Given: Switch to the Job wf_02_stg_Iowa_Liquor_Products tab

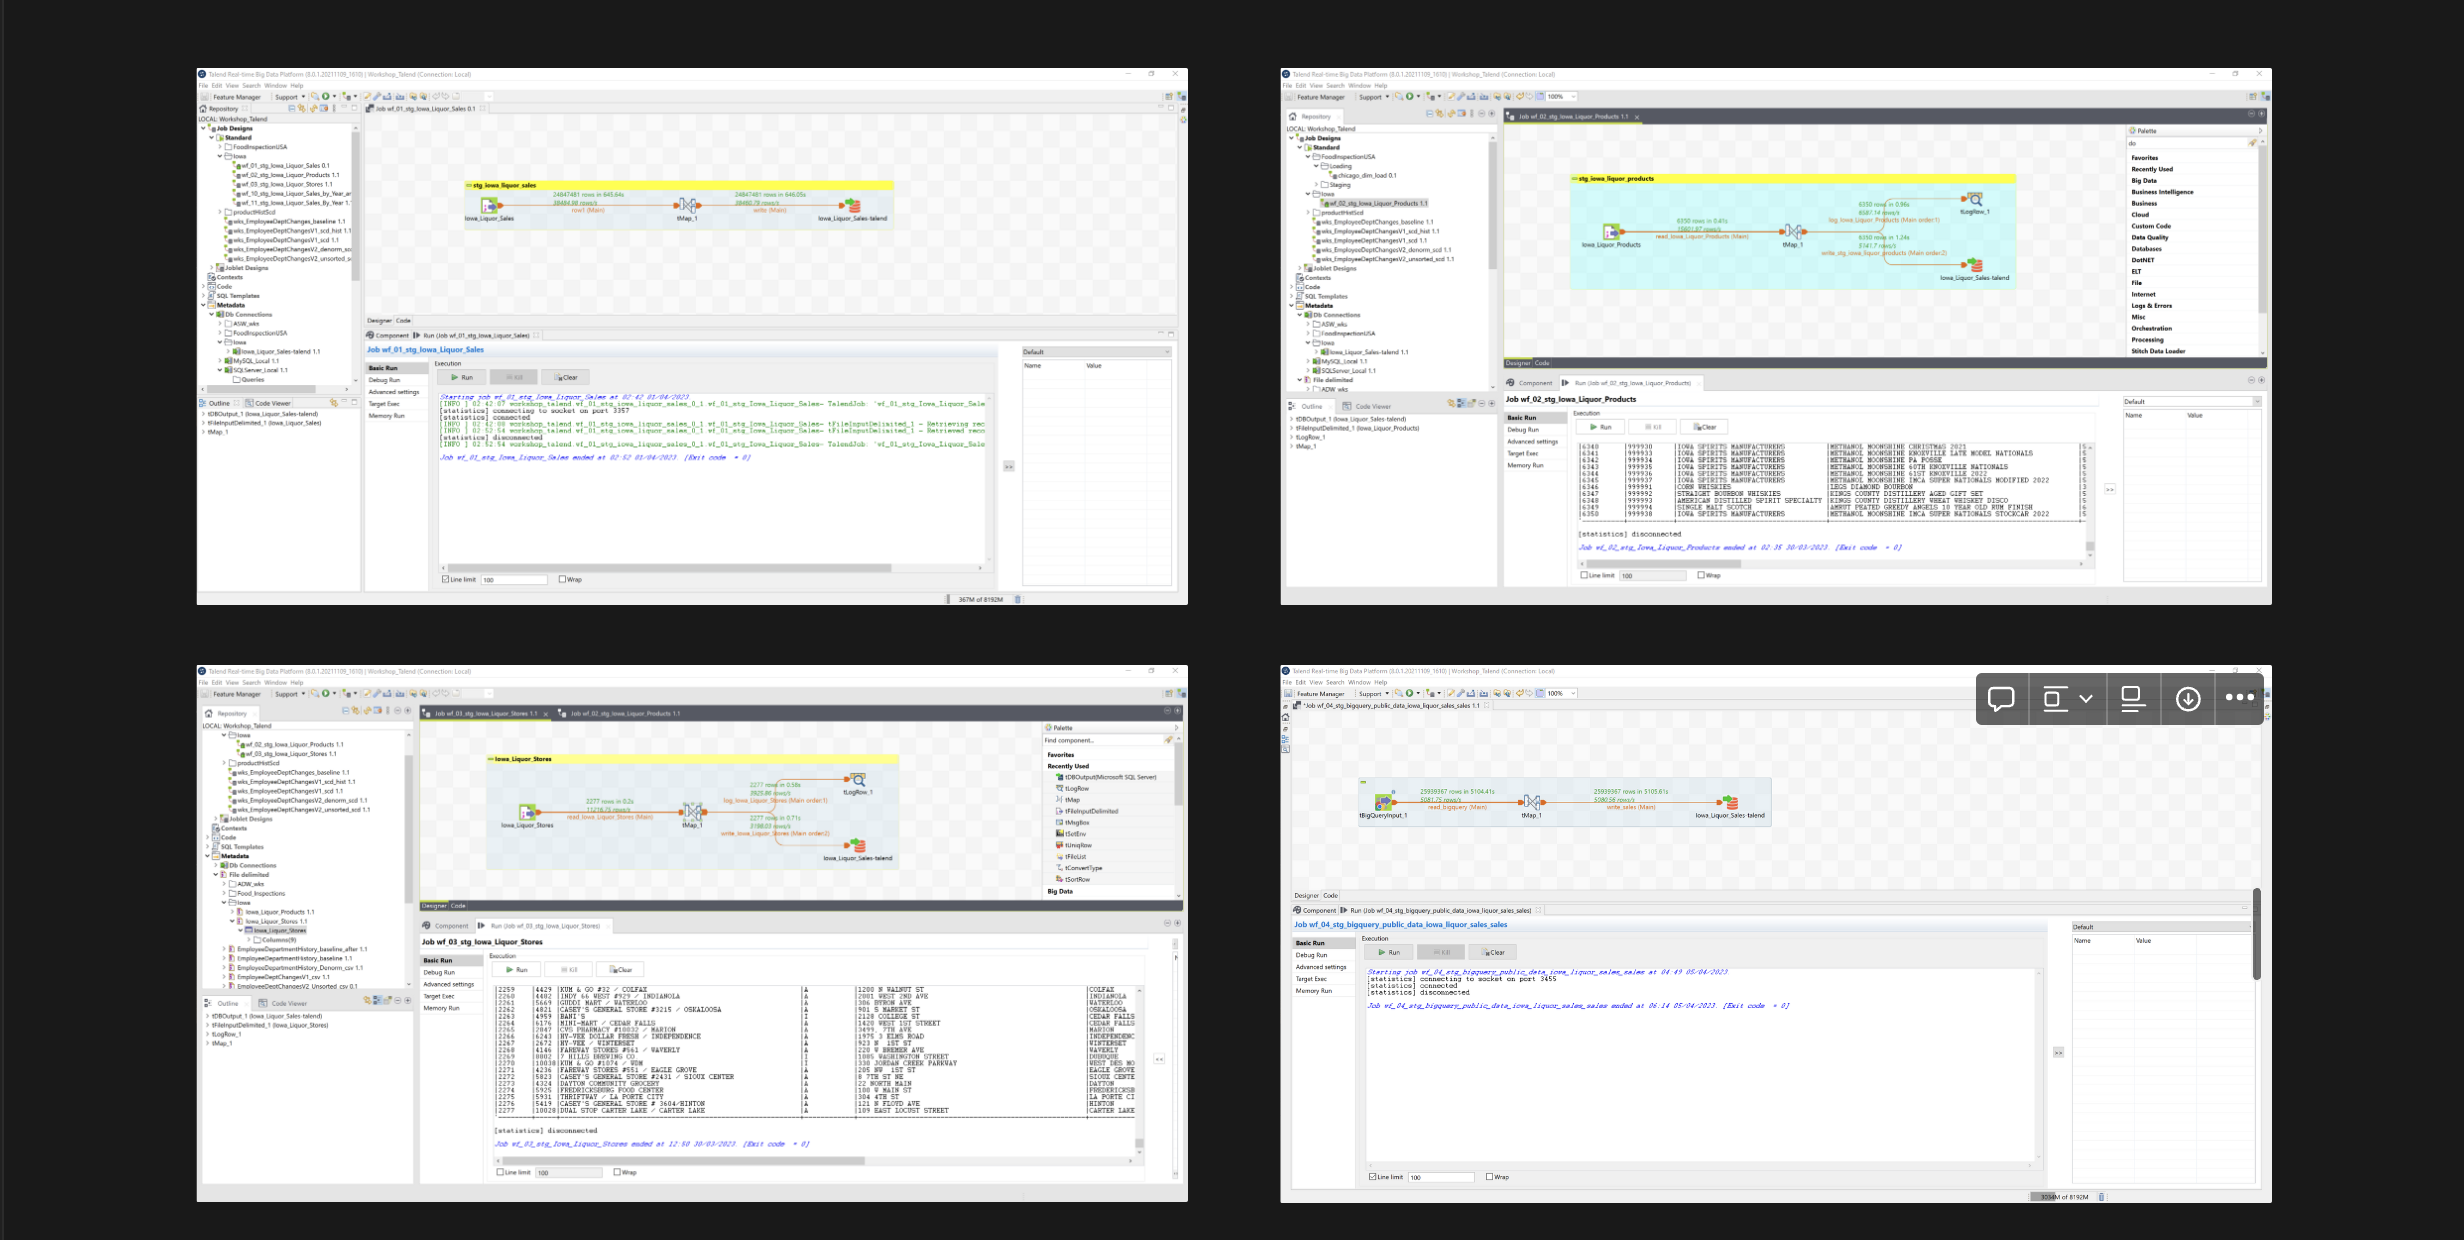Looking at the screenshot, I should click(x=625, y=713).
